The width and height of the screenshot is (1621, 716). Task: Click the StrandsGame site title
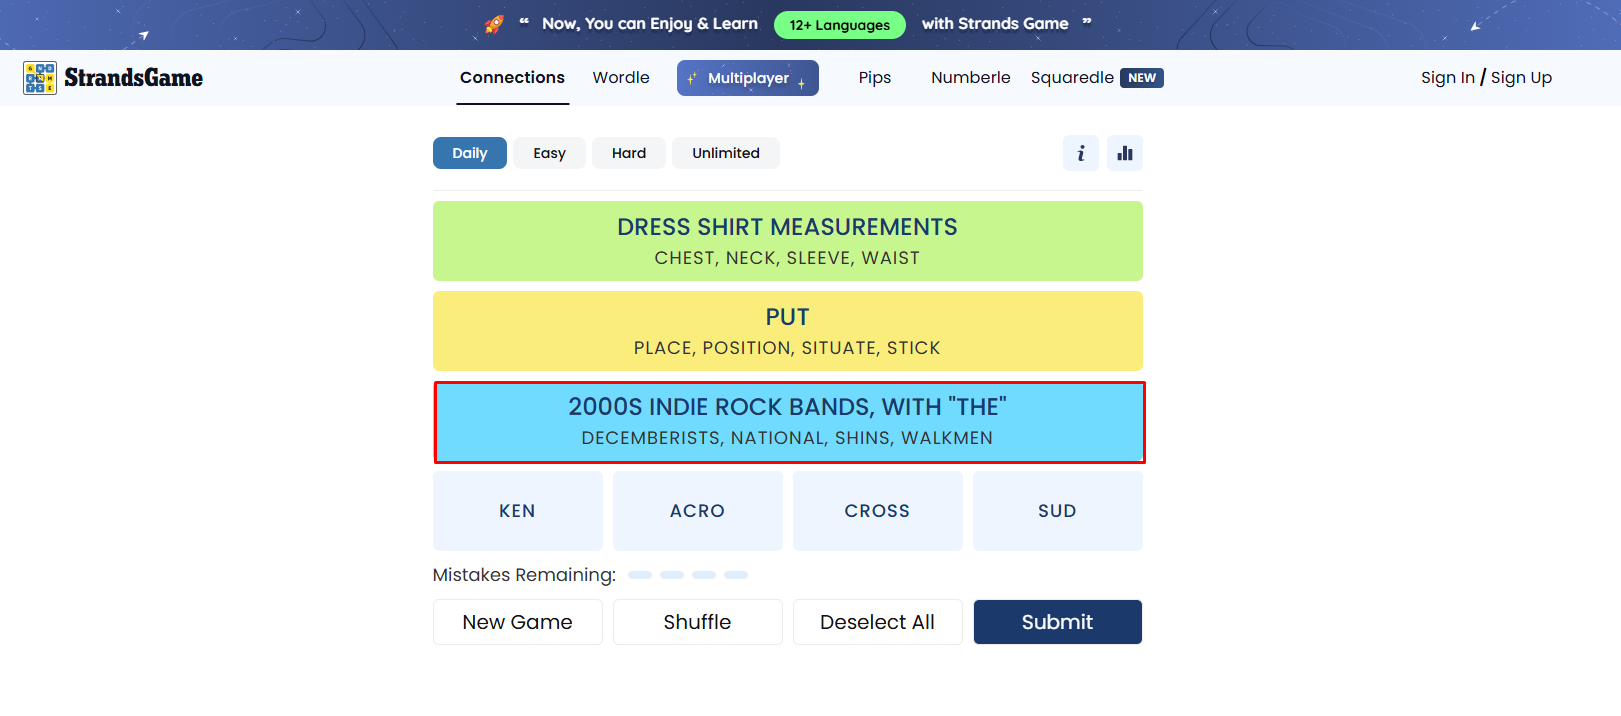pyautogui.click(x=134, y=78)
